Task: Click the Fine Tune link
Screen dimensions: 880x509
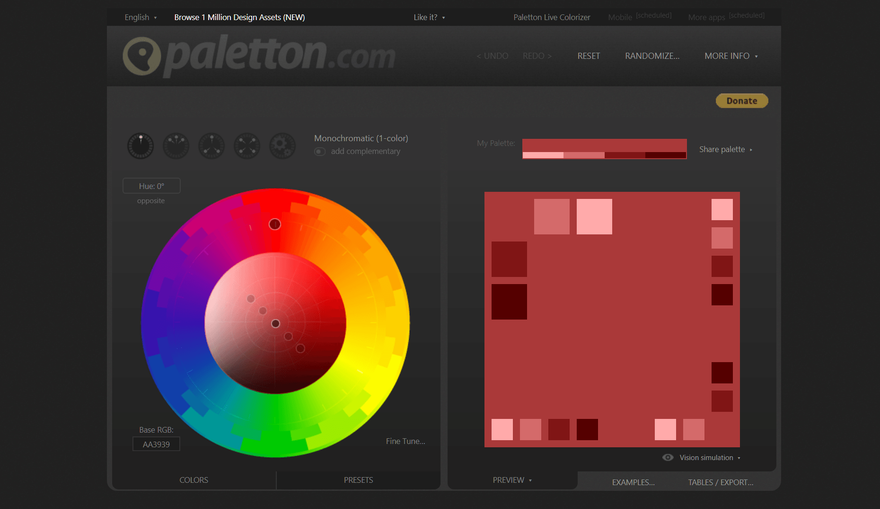Action: point(405,441)
